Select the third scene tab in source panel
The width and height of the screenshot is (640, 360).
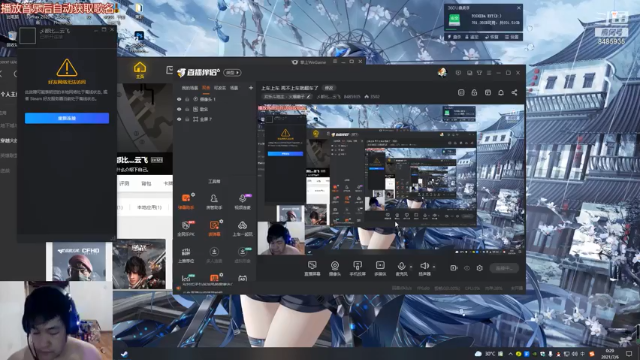(220, 88)
